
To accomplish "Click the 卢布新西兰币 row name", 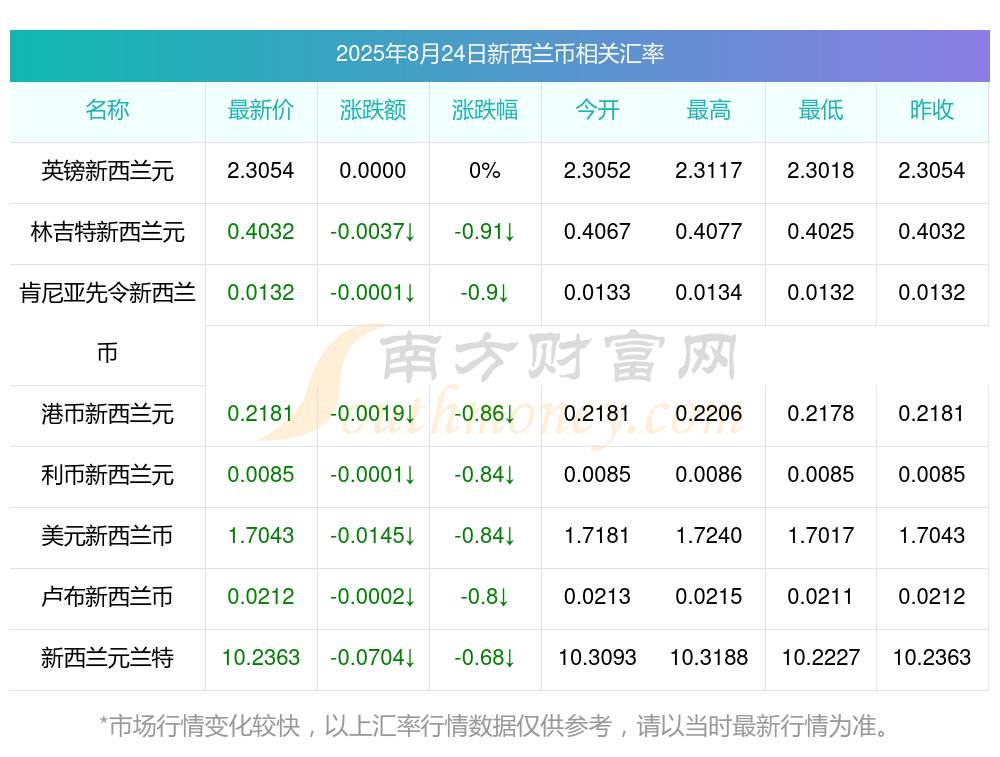I will (107, 597).
